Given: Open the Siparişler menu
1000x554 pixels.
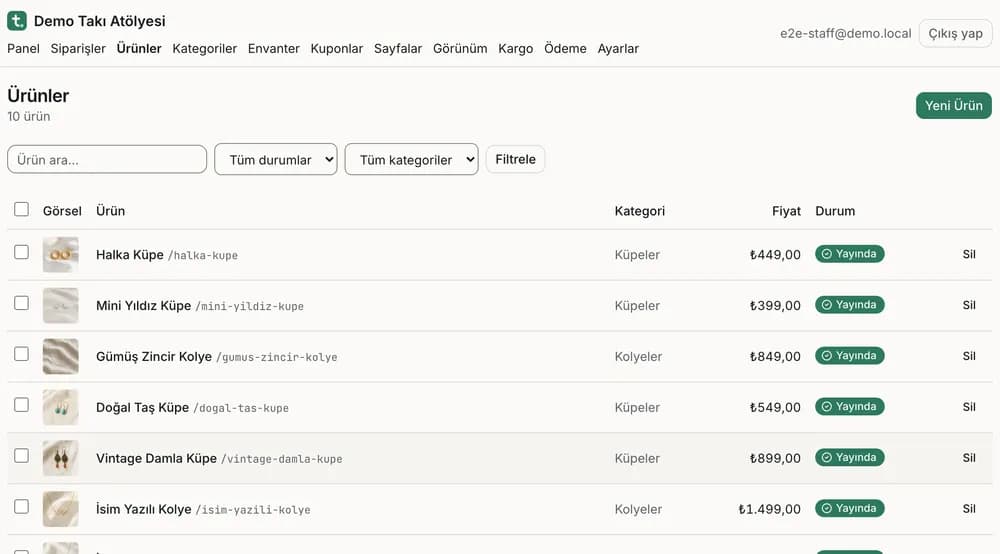Looking at the screenshot, I should (x=78, y=48).
